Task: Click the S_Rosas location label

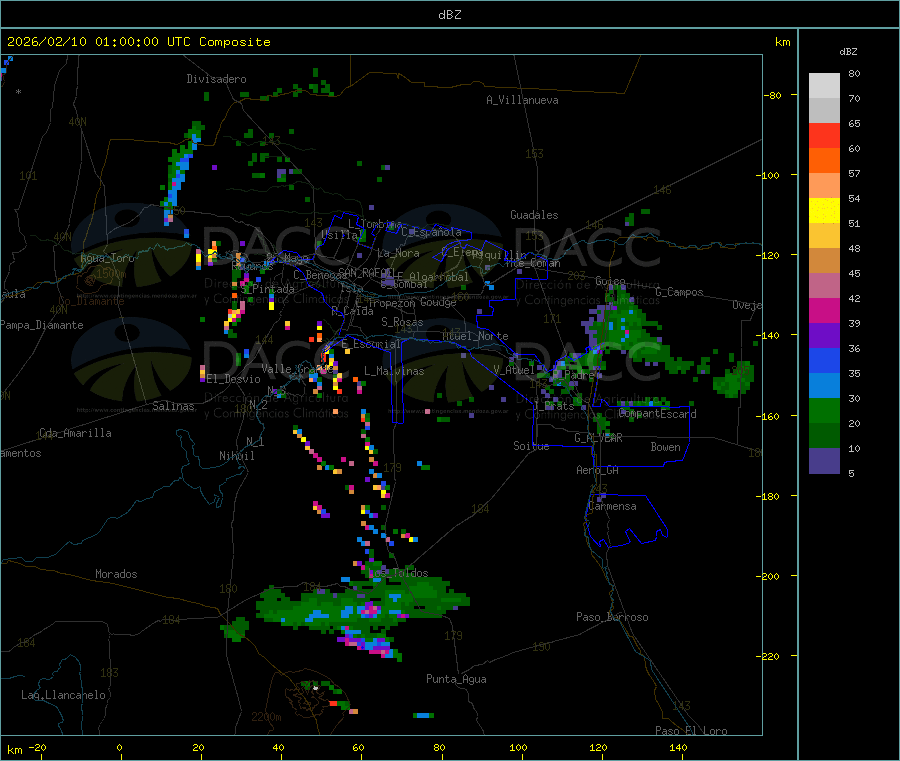Action: [x=402, y=322]
